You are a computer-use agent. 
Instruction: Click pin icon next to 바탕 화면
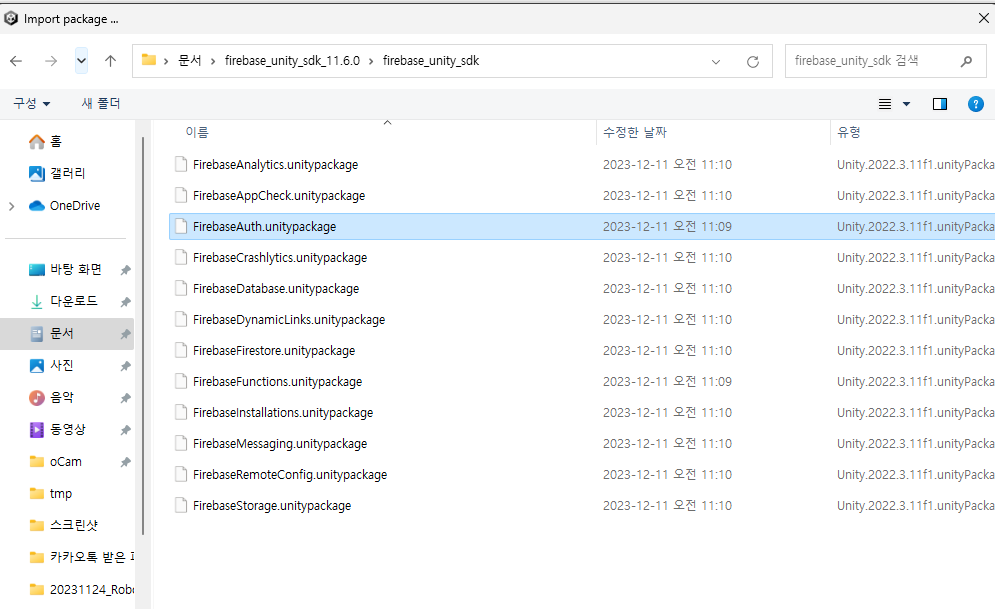pos(126,270)
